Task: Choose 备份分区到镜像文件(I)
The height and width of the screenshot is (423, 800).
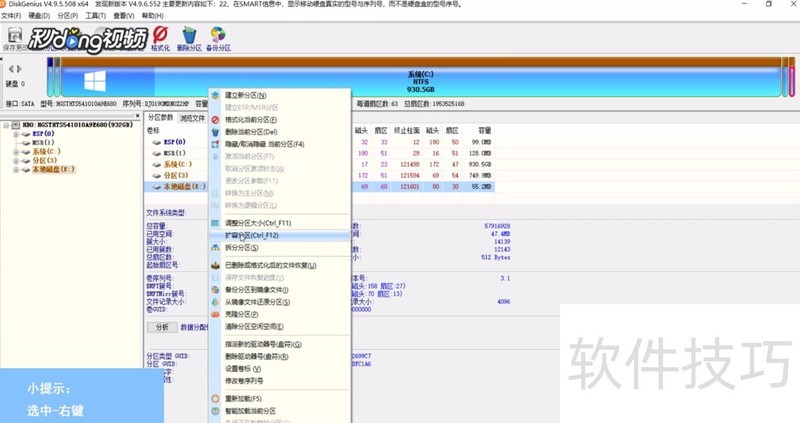Action: 280,290
